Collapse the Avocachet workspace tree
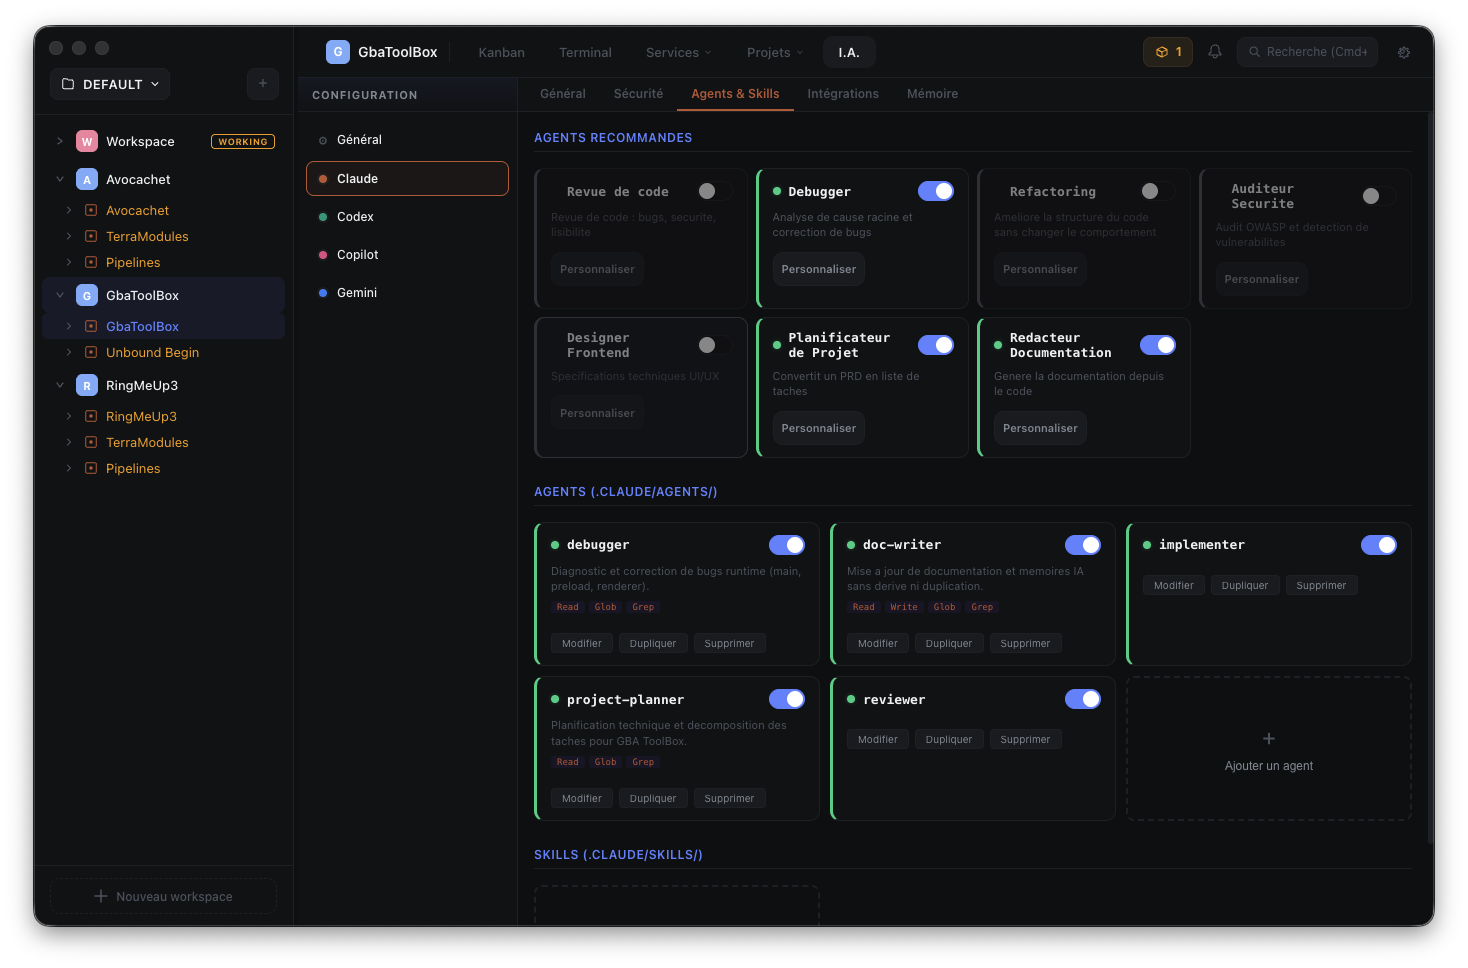Viewport: 1468px width, 968px height. (60, 180)
